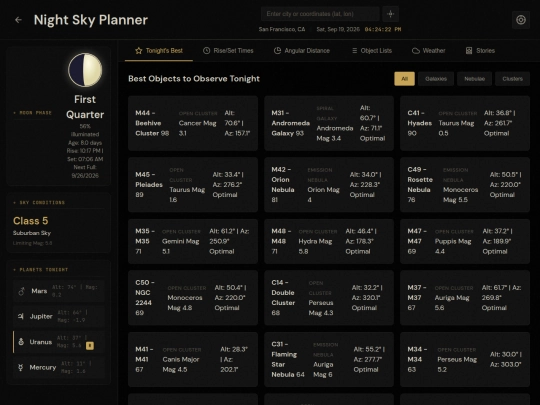Click the Object Lists list icon
This screenshot has height=405, width=540.
click(x=354, y=51)
